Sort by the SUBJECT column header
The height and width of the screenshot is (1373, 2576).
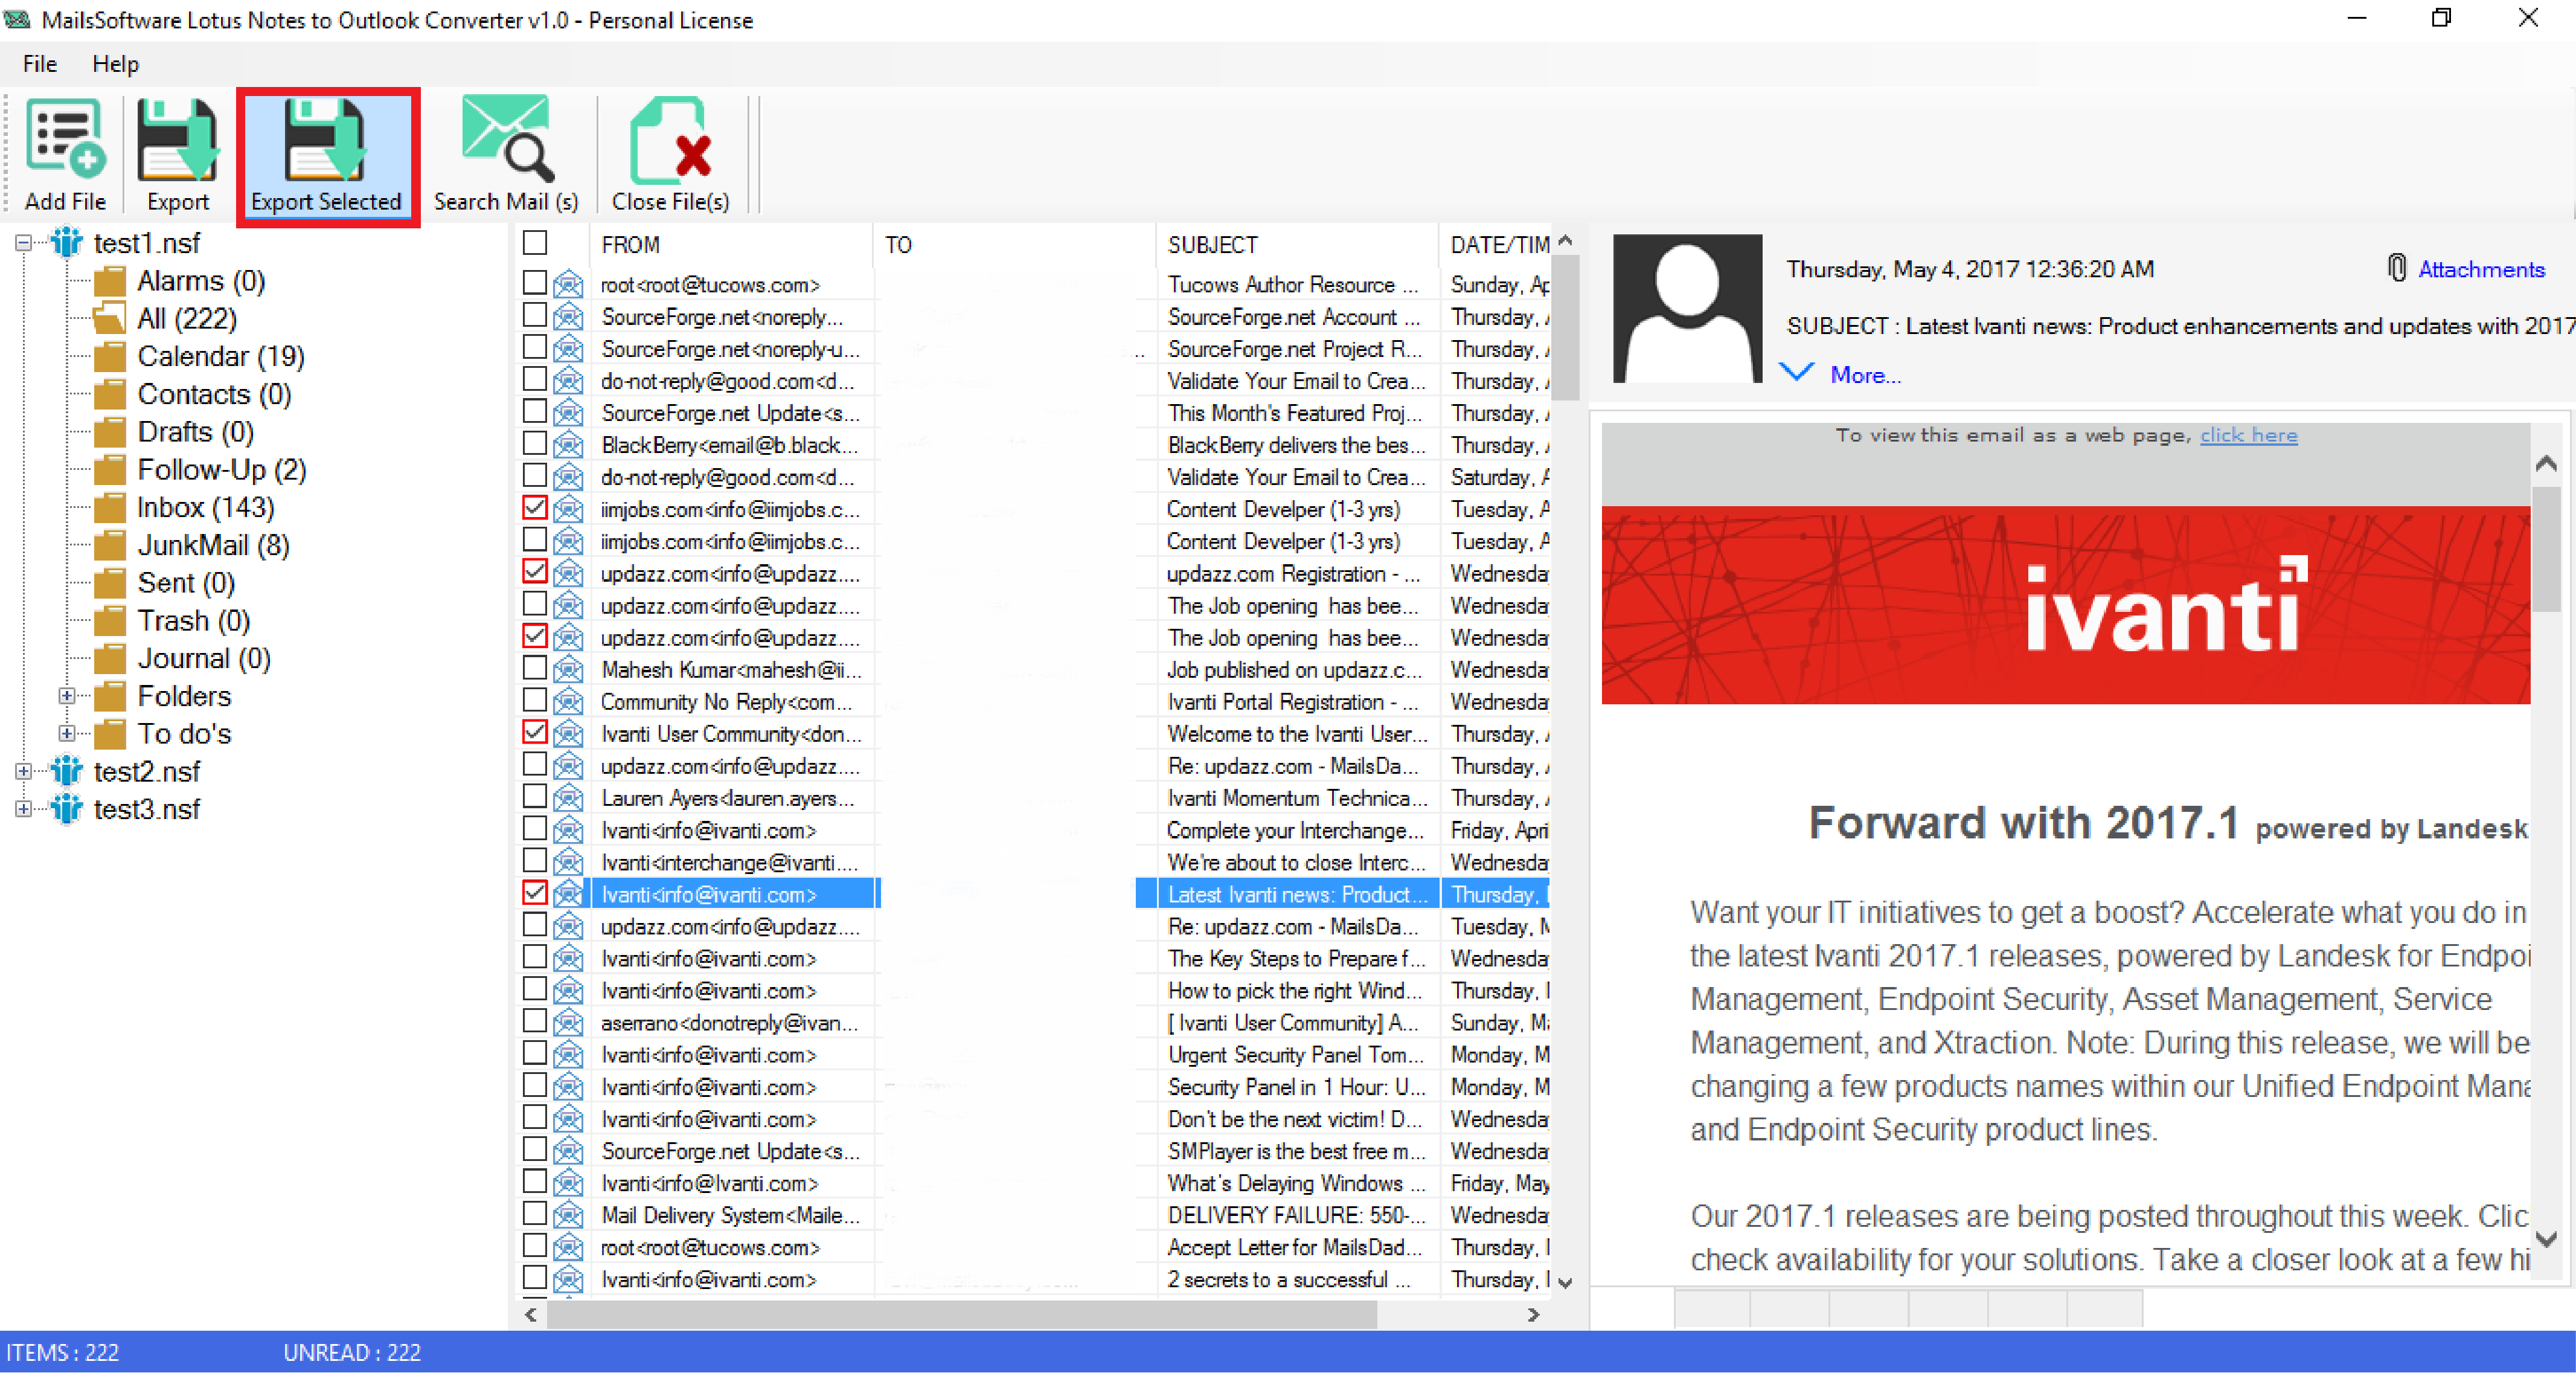(1297, 244)
